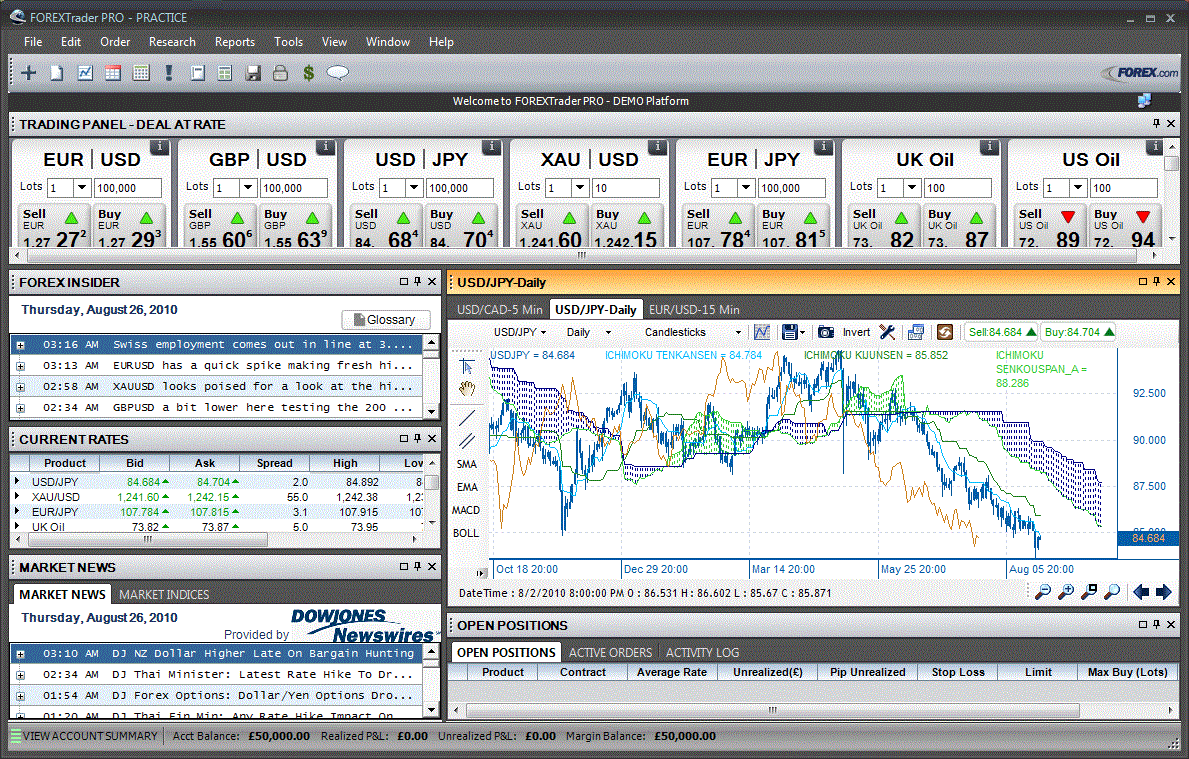Toggle MACD indicator on chart
The width and height of the screenshot is (1189, 759).
[466, 510]
